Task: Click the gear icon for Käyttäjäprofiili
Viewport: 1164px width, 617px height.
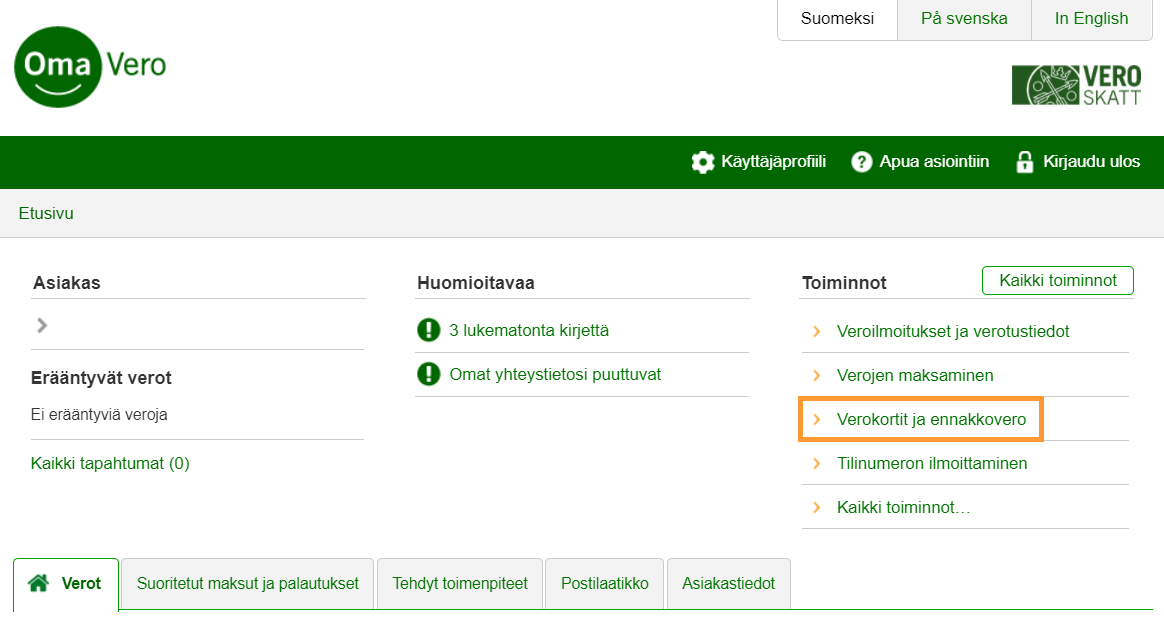Action: (x=703, y=162)
